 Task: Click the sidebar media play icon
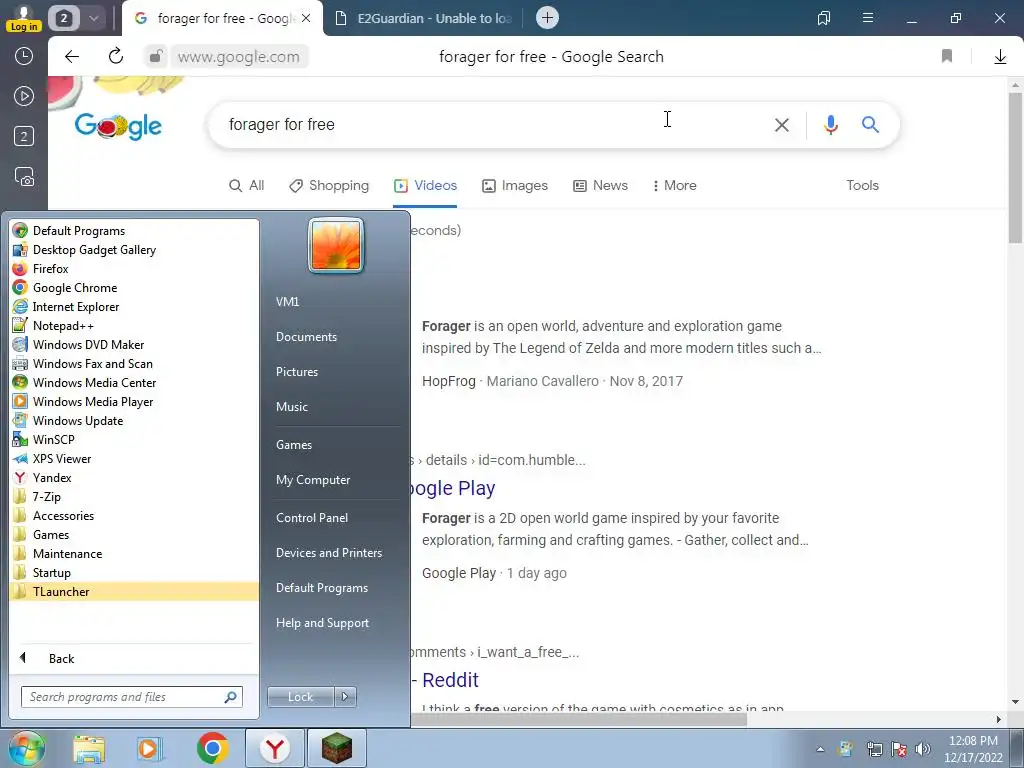[24, 96]
